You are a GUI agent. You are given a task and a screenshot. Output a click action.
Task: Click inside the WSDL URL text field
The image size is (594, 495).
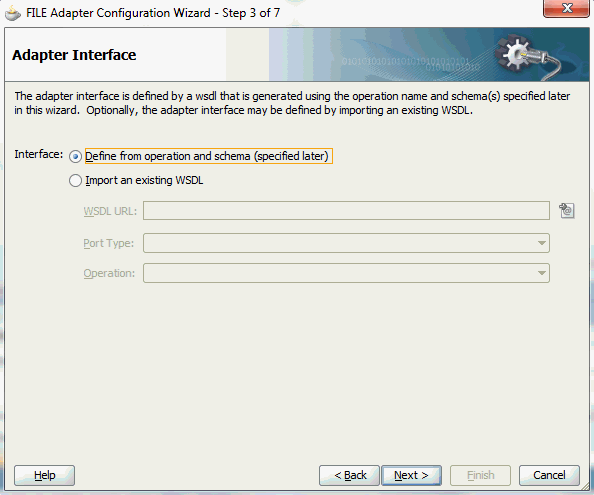tap(346, 211)
